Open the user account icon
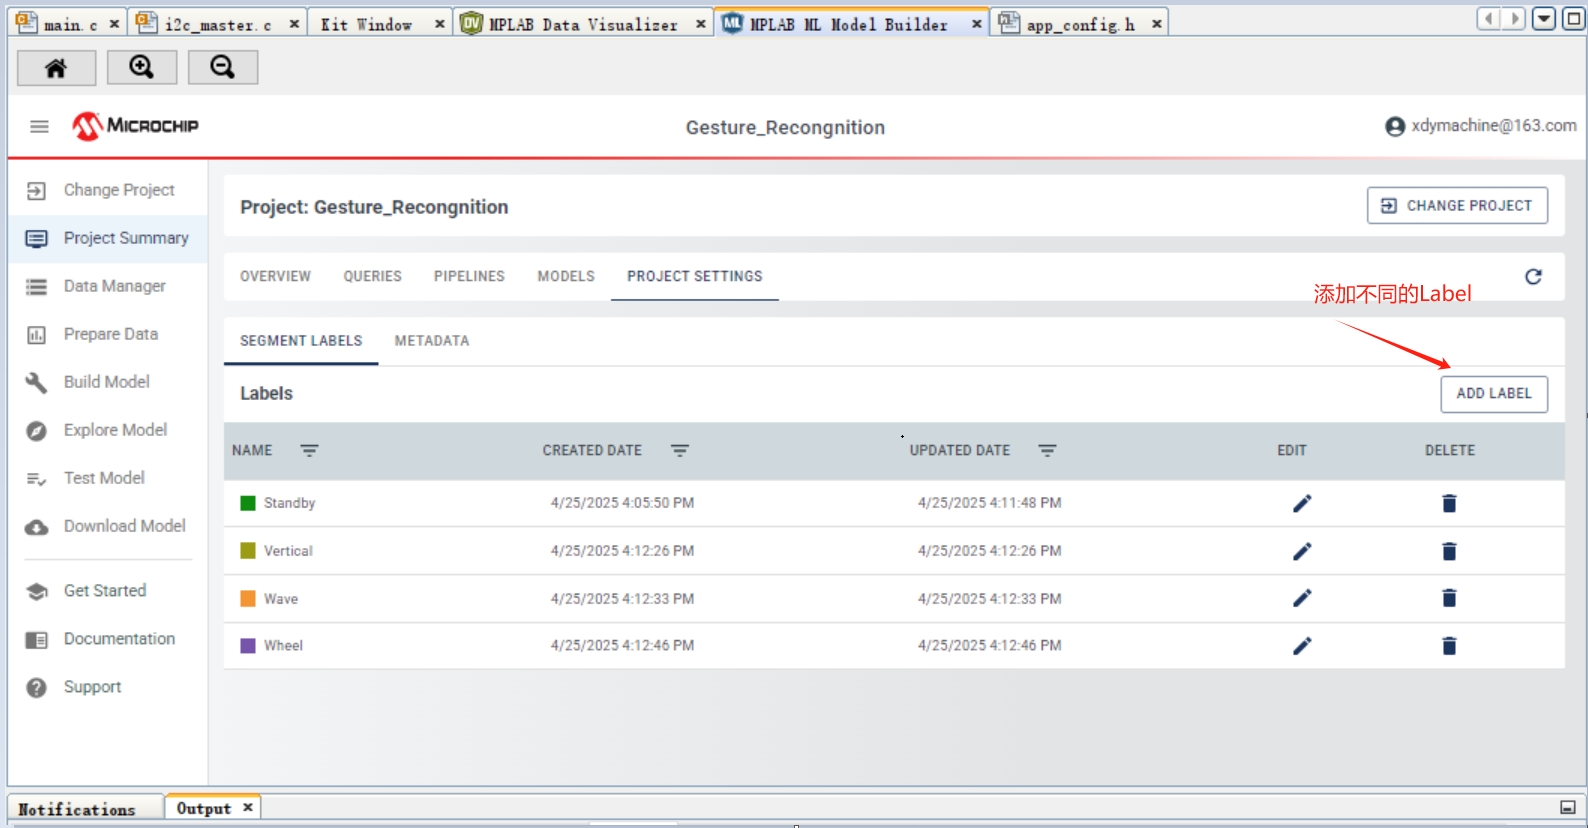This screenshot has height=828, width=1588. point(1395,126)
